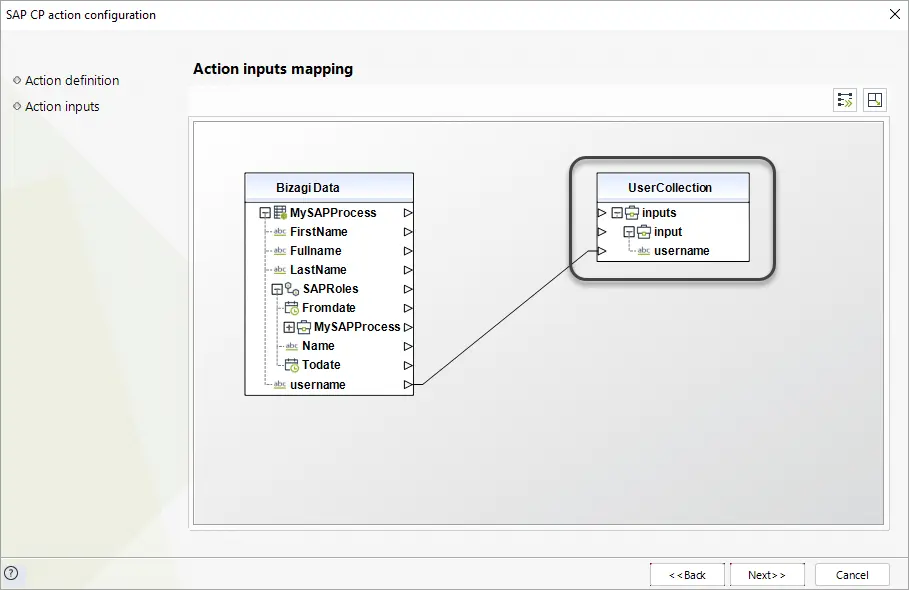Screen dimensions: 909x590
Task: Click the Next button
Action: tap(767, 575)
